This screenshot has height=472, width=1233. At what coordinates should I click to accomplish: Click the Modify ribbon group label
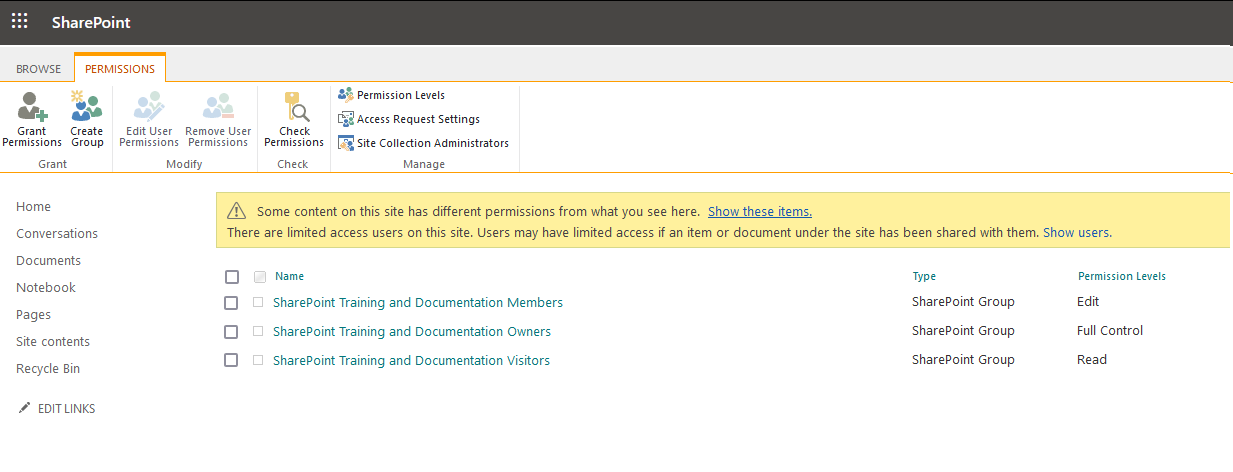tap(184, 164)
